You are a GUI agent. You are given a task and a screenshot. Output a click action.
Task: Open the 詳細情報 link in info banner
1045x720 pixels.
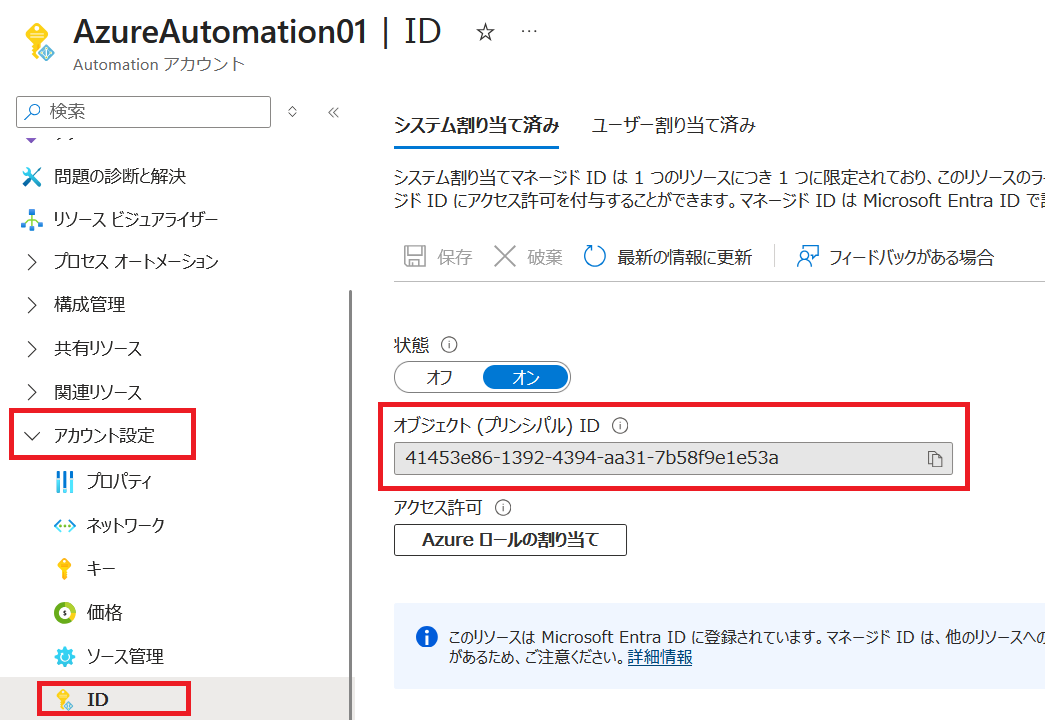click(x=660, y=657)
